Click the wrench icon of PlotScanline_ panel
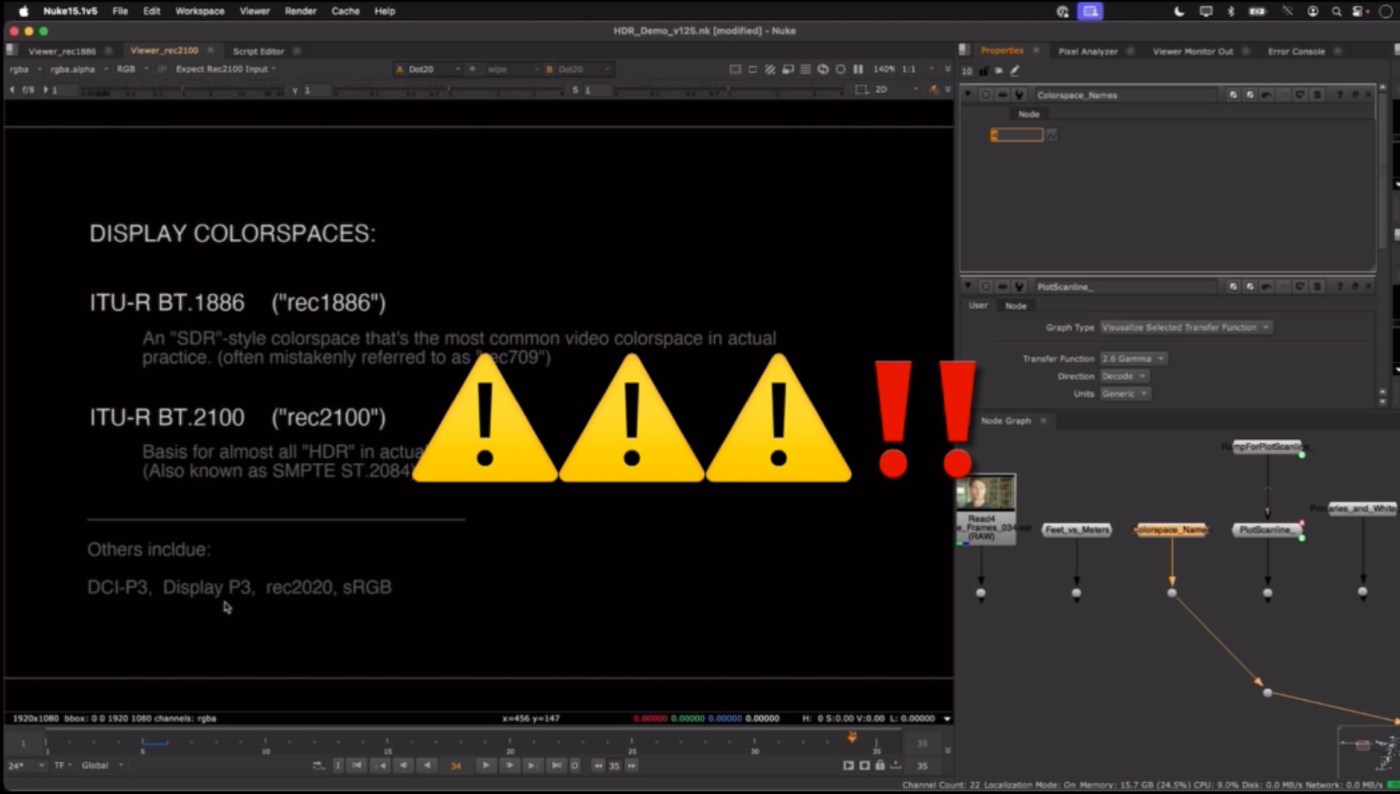Image resolution: width=1400 pixels, height=794 pixels. [1019, 287]
